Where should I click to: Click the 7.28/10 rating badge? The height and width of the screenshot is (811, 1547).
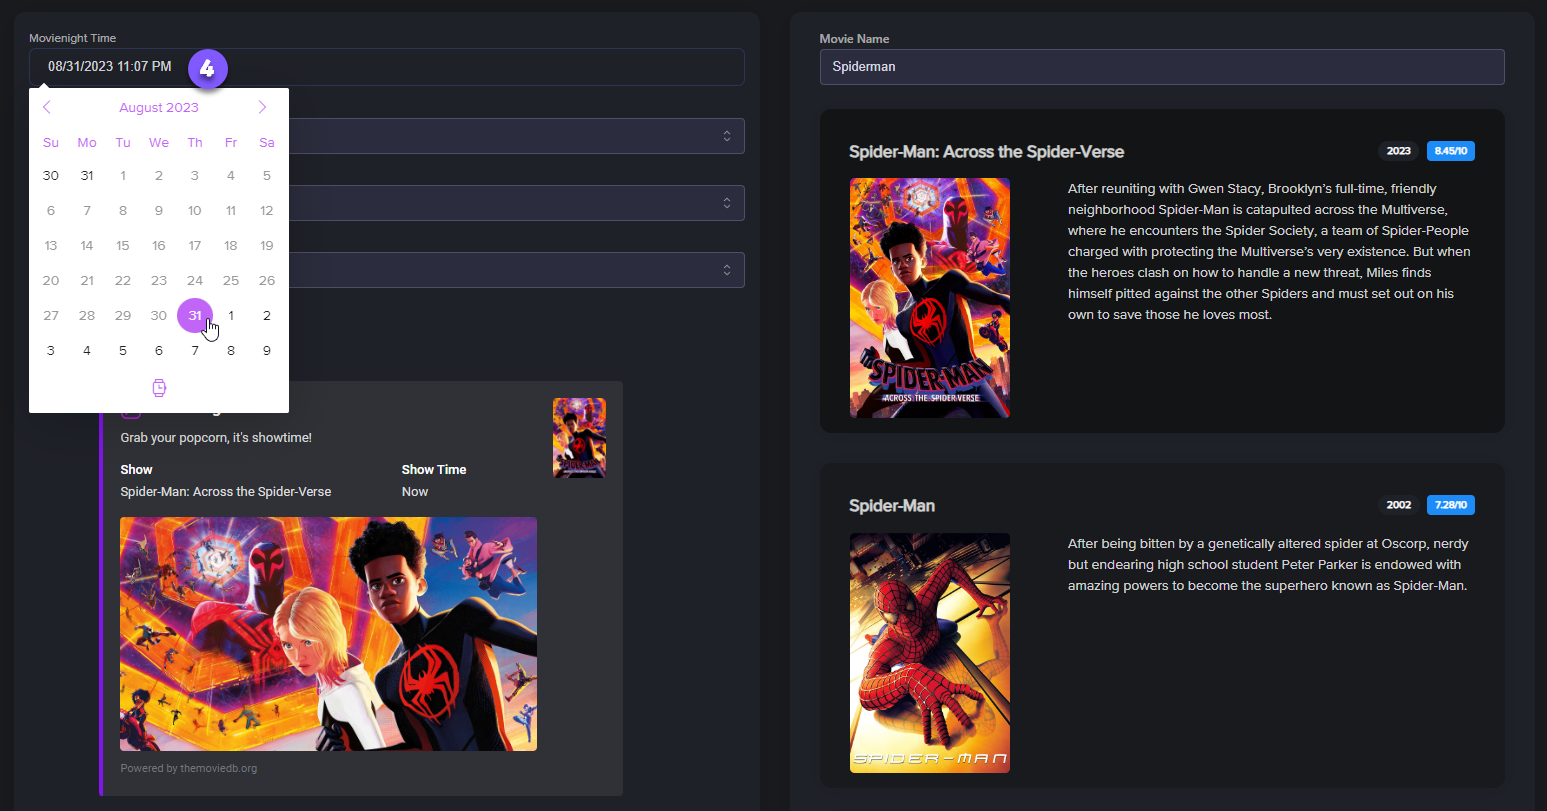click(1450, 505)
